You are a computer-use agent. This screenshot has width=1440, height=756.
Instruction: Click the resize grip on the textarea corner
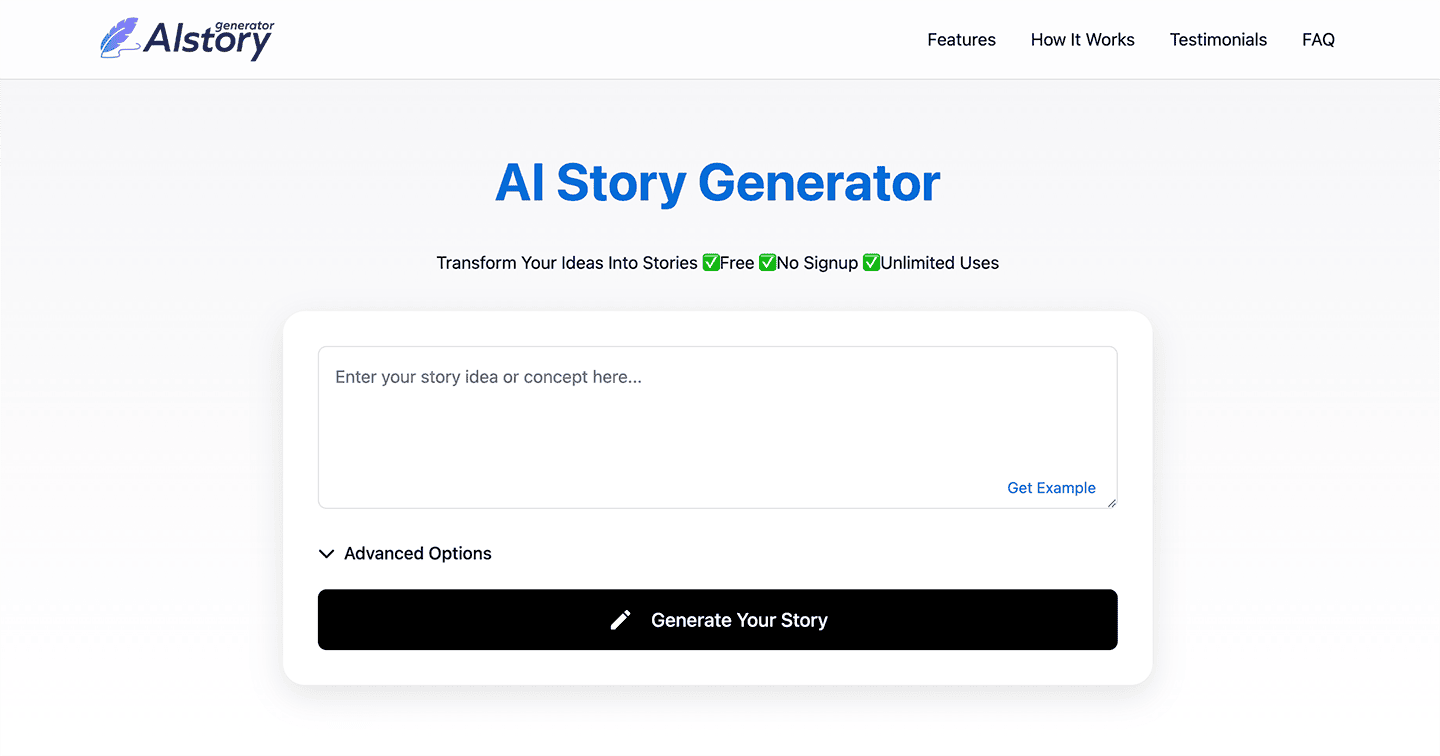point(1111,503)
